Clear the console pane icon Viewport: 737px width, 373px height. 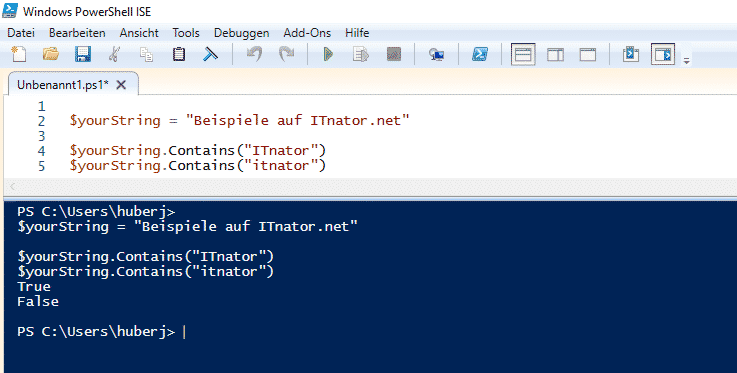pyautogui.click(x=210, y=54)
